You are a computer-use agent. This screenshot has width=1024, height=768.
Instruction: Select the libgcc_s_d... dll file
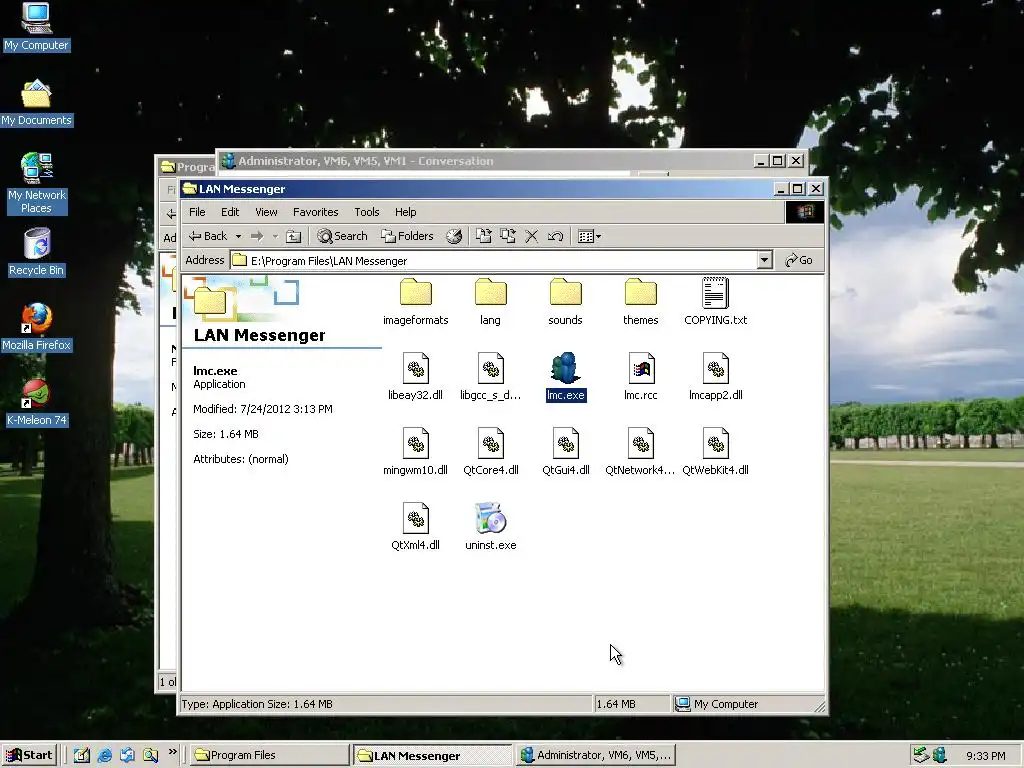(x=490, y=377)
